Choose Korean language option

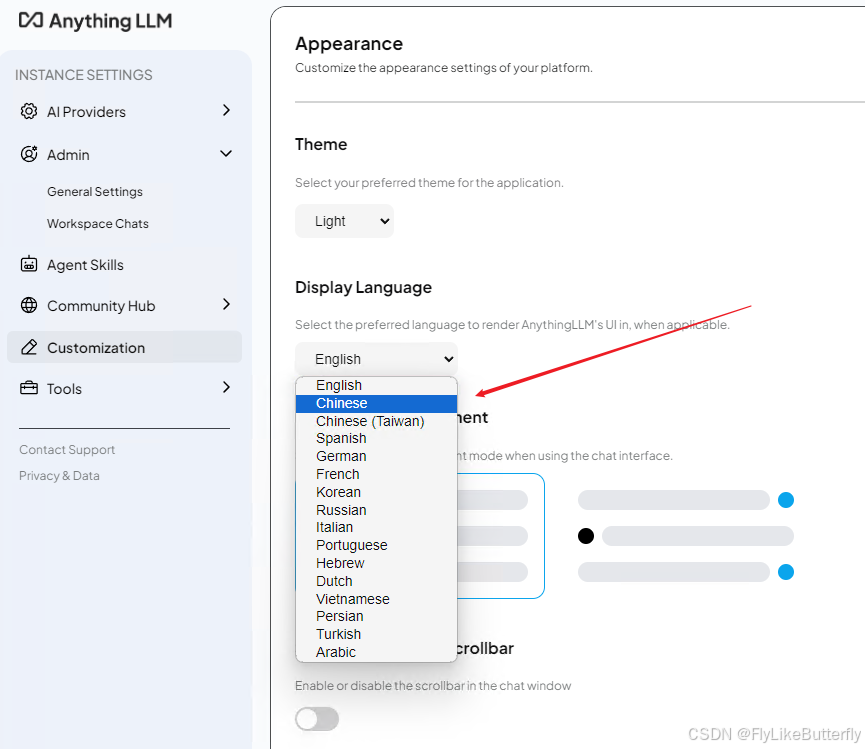376,493
